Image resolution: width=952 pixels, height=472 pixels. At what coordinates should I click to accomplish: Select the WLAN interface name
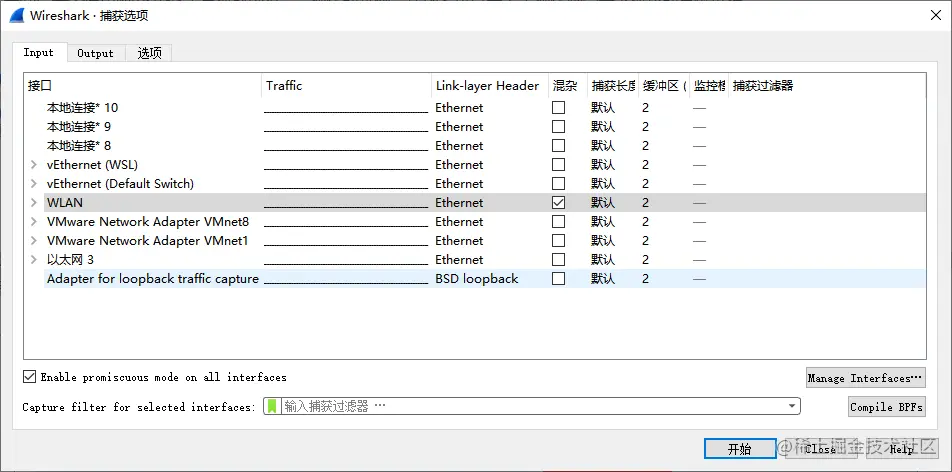pyautogui.click(x=64, y=202)
